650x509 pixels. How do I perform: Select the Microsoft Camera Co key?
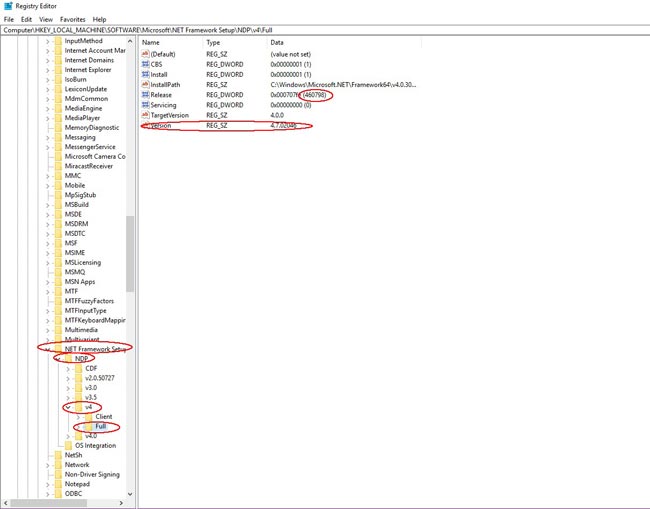pyautogui.click(x=95, y=156)
